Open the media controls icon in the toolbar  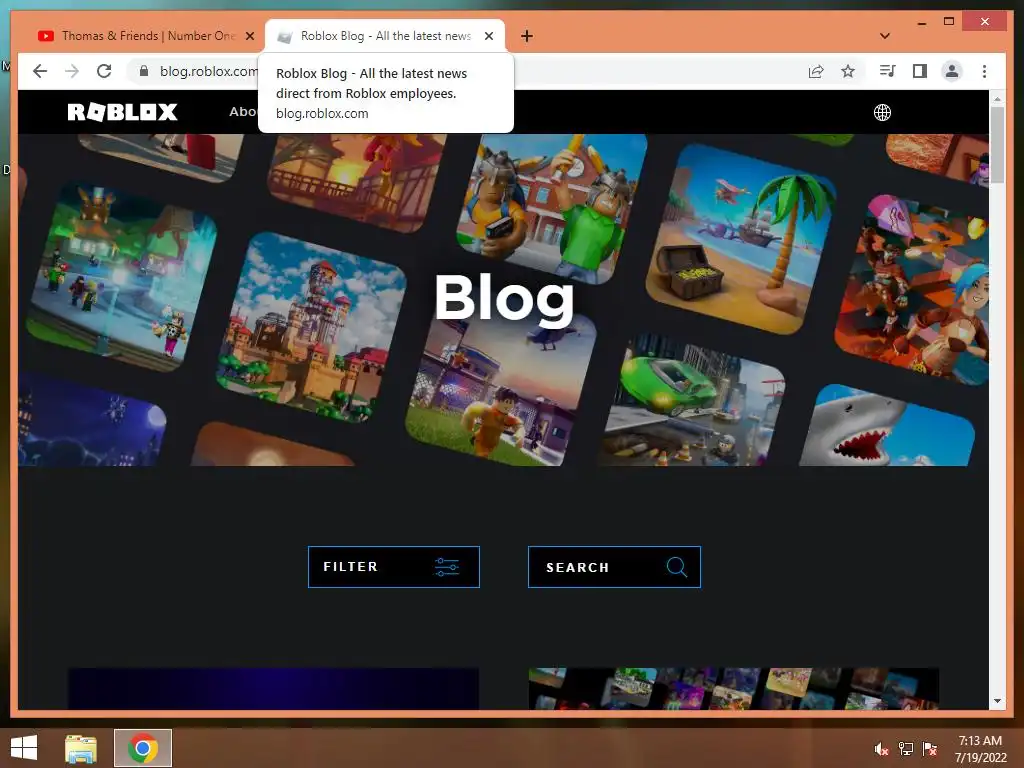pos(887,71)
